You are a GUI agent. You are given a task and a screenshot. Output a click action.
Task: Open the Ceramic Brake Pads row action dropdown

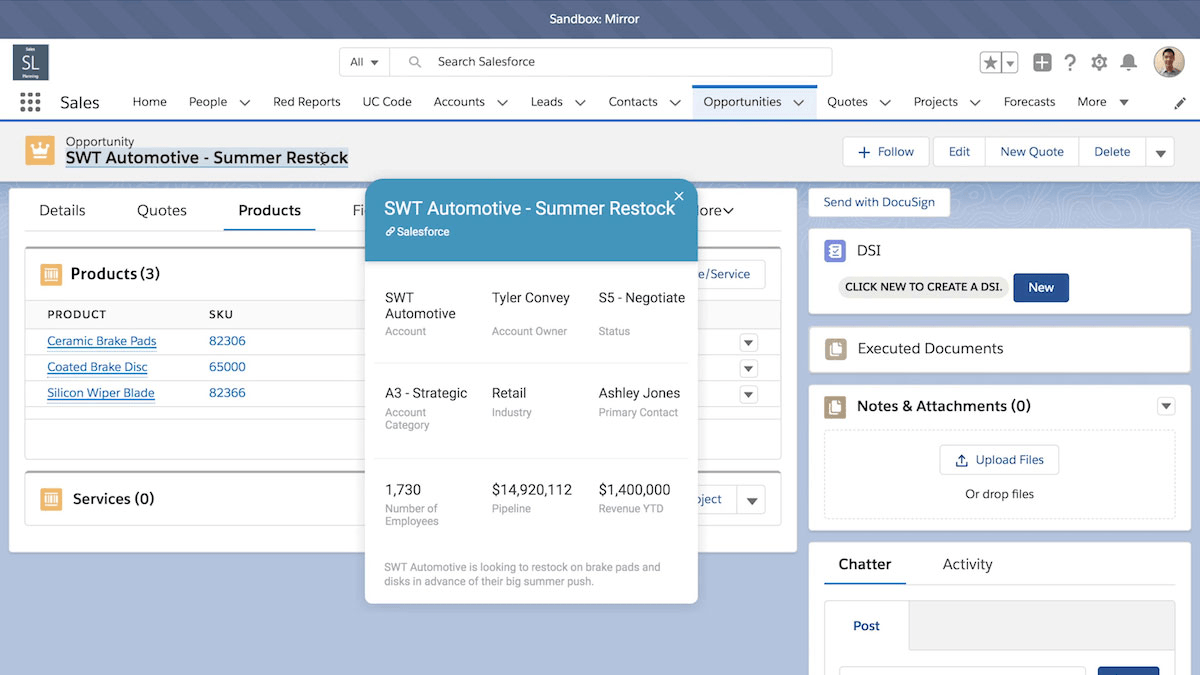[x=748, y=342]
